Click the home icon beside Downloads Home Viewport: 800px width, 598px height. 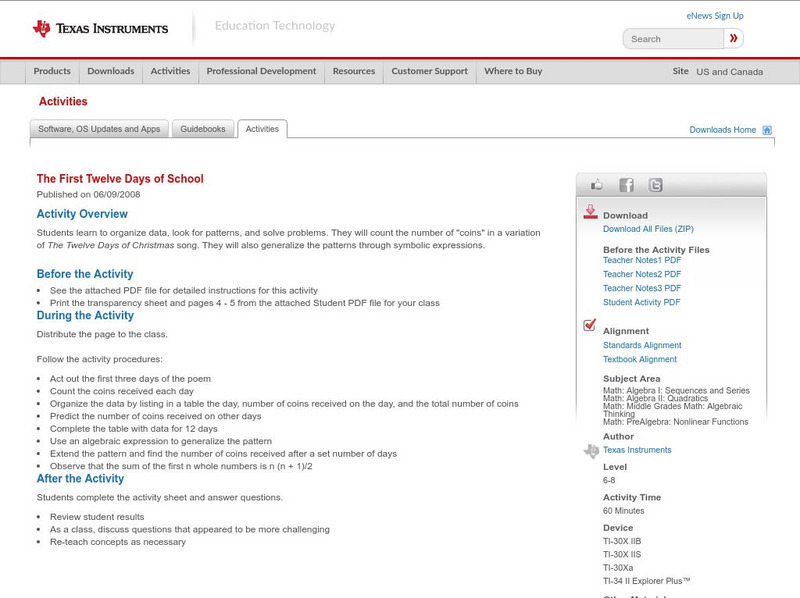click(767, 130)
